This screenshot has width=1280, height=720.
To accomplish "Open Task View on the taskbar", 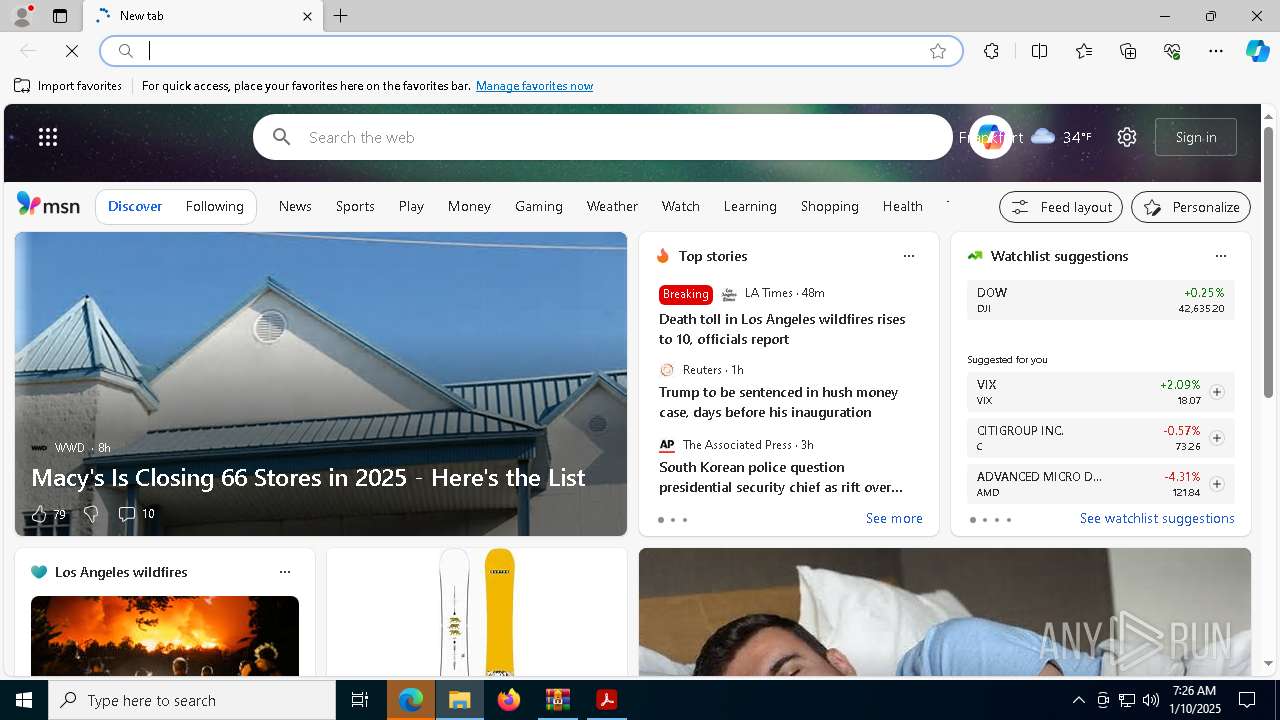I will coord(360,700).
